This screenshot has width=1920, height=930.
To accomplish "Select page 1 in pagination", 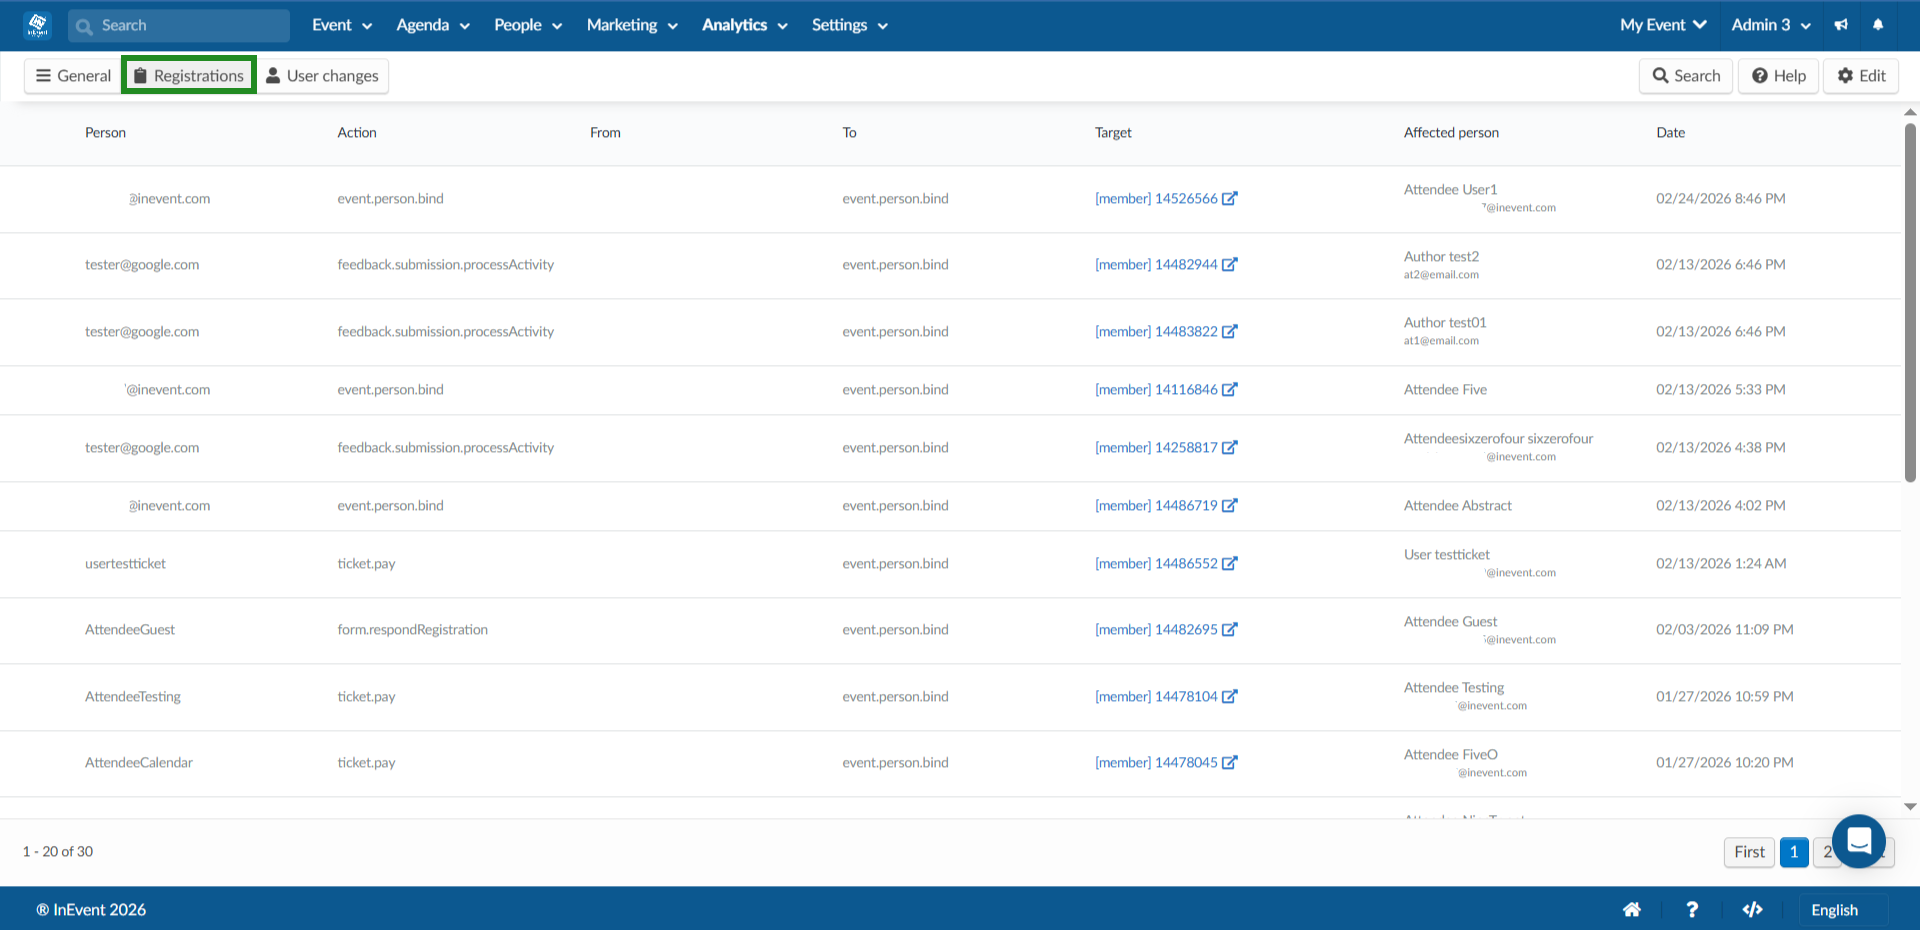I will click(1794, 852).
